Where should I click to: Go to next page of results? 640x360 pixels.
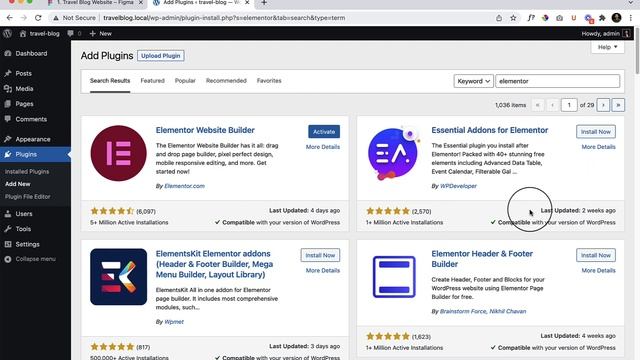tap(603, 105)
